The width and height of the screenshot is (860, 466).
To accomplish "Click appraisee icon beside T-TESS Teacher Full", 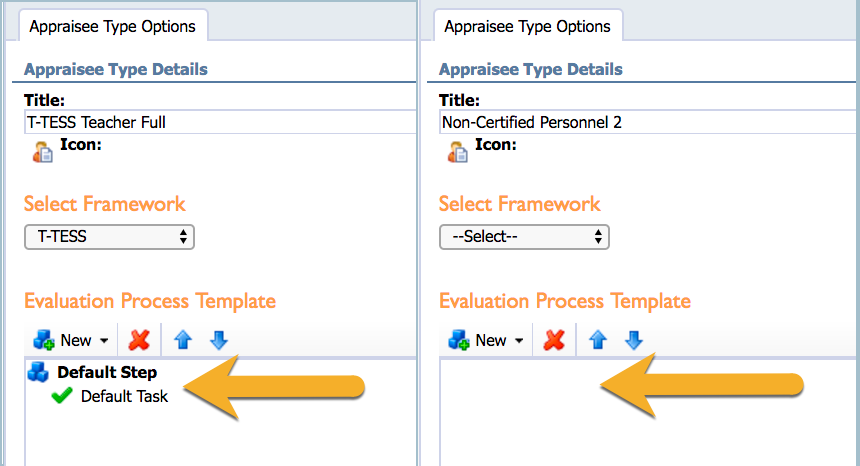I will 43,152.
